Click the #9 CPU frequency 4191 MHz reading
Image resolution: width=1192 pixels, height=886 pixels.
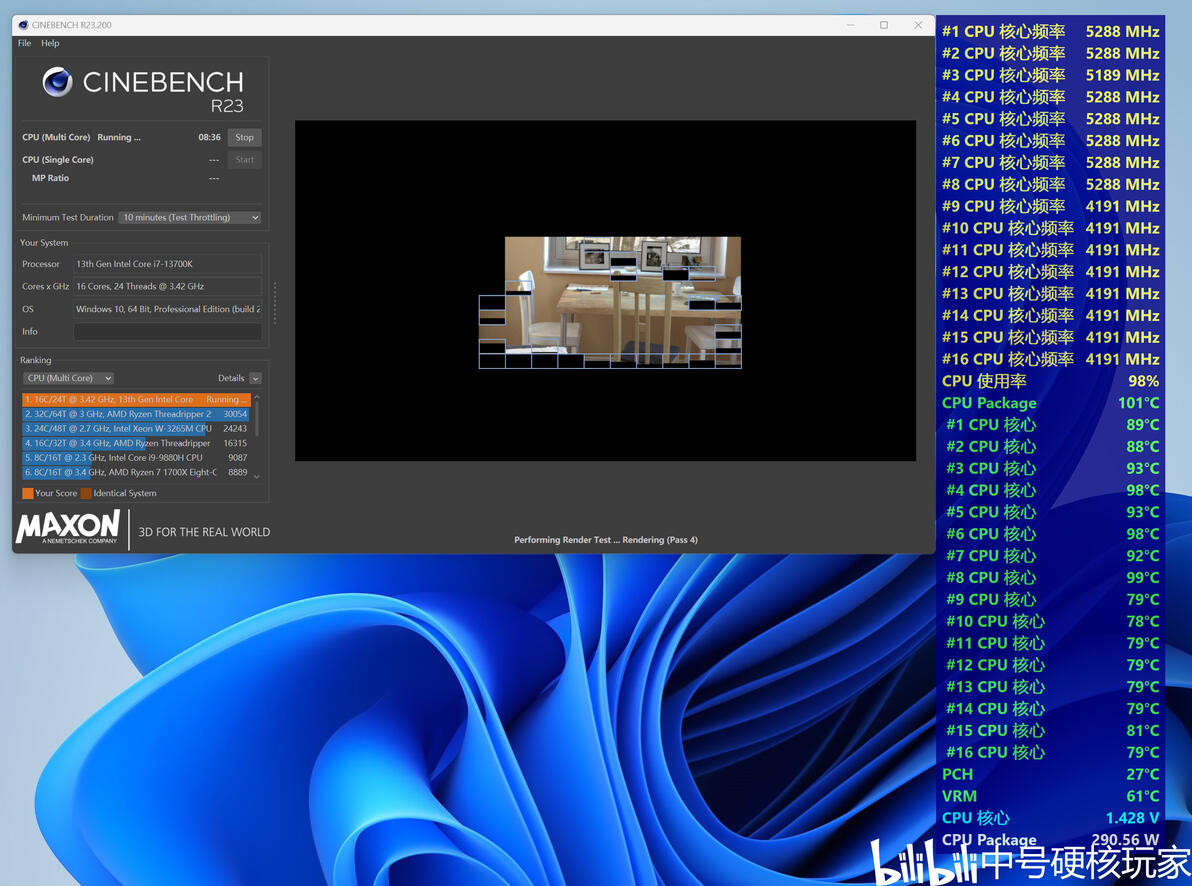click(x=1122, y=206)
